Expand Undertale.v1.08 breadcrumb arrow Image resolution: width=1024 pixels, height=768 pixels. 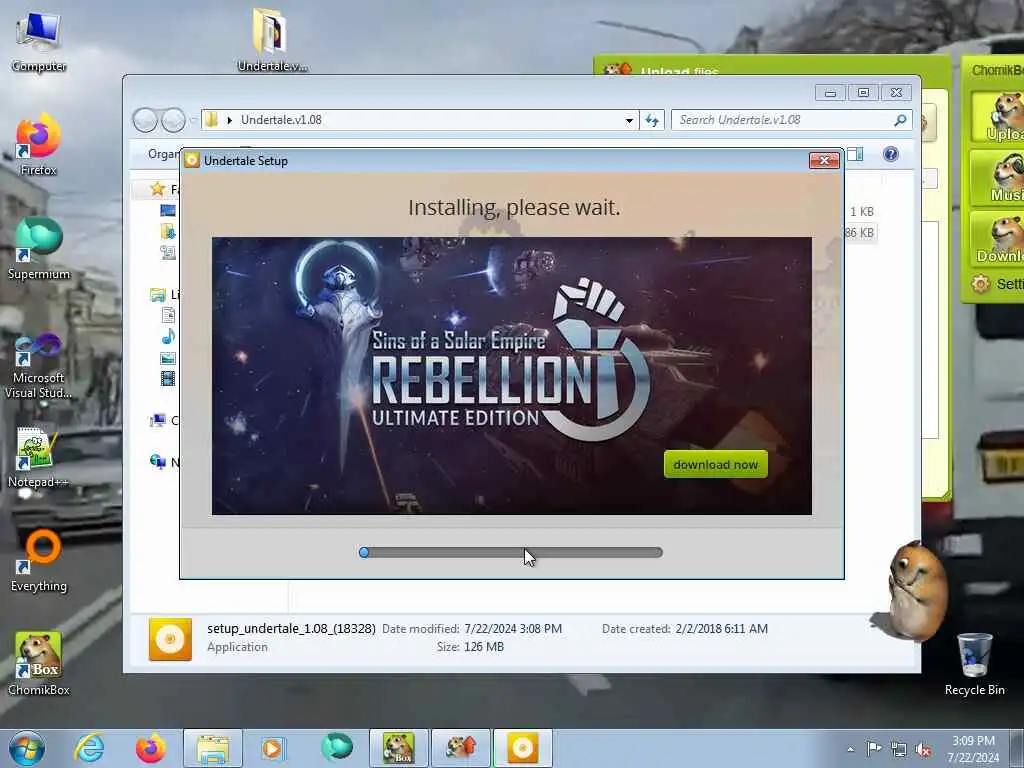coord(229,120)
